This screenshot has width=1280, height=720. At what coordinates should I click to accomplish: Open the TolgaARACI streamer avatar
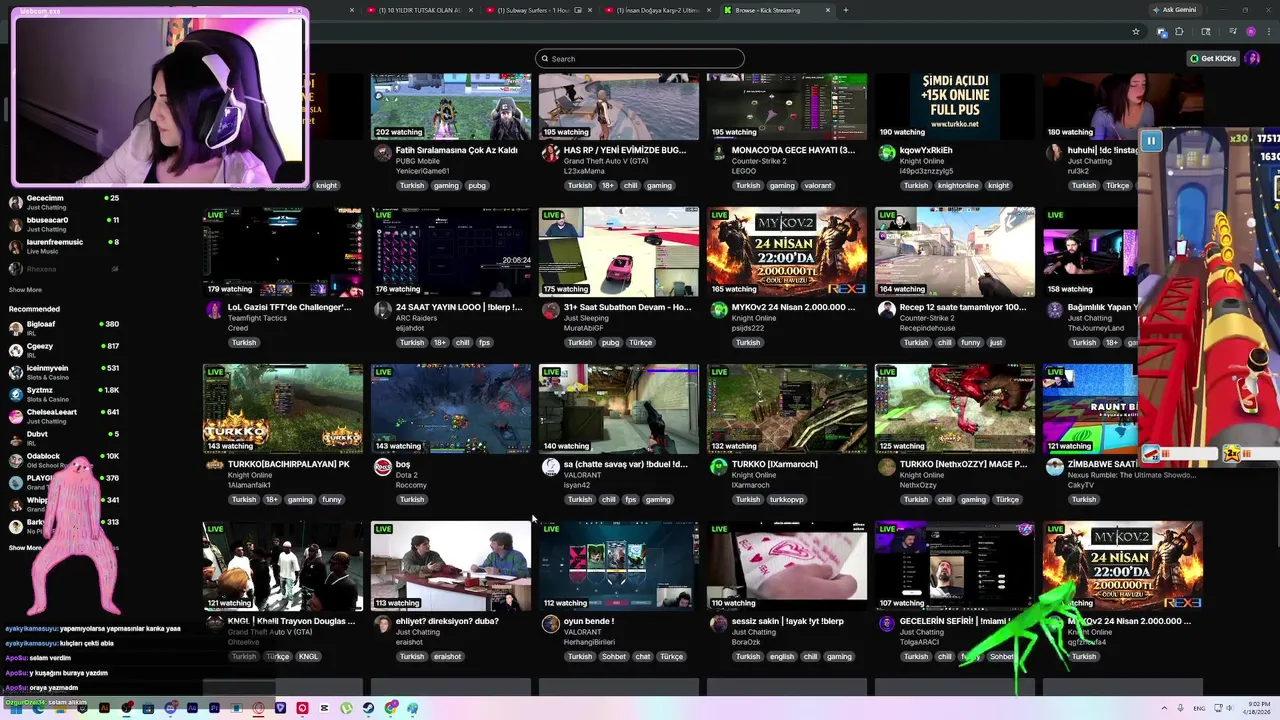887,624
